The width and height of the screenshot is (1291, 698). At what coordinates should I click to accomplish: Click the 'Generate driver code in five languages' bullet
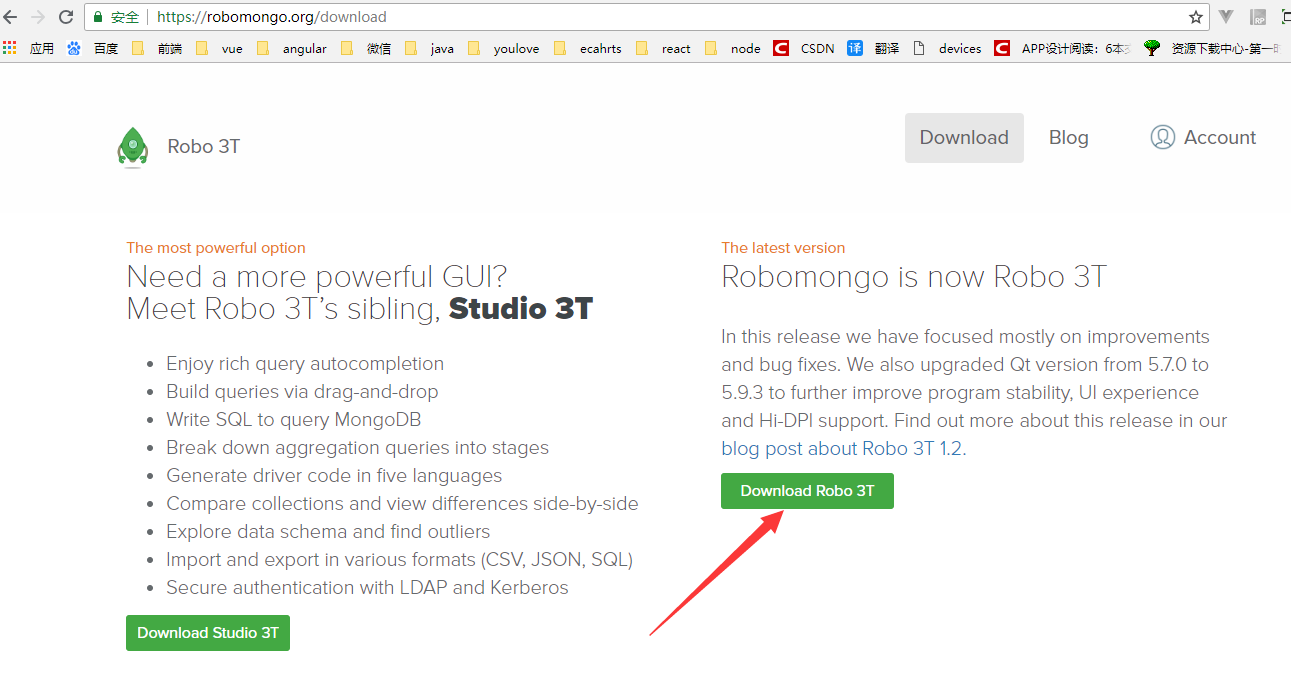pos(334,476)
